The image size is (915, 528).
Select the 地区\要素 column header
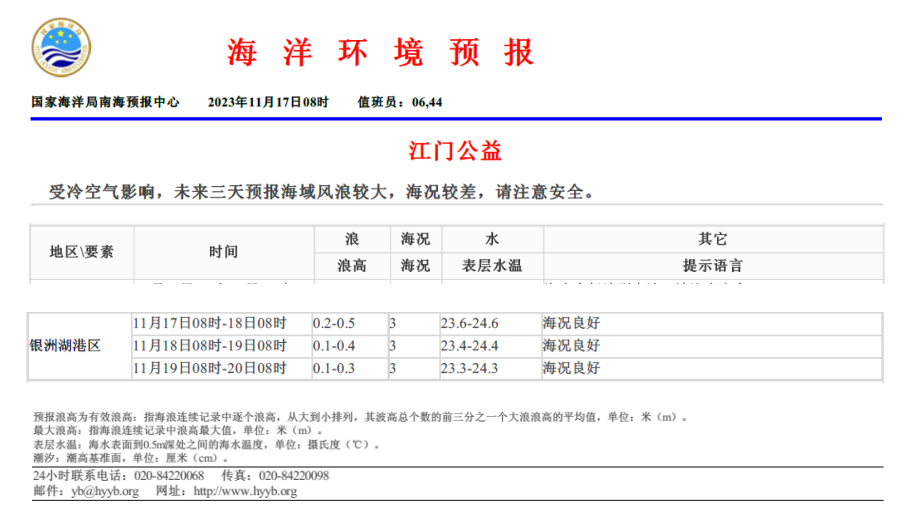(x=82, y=252)
